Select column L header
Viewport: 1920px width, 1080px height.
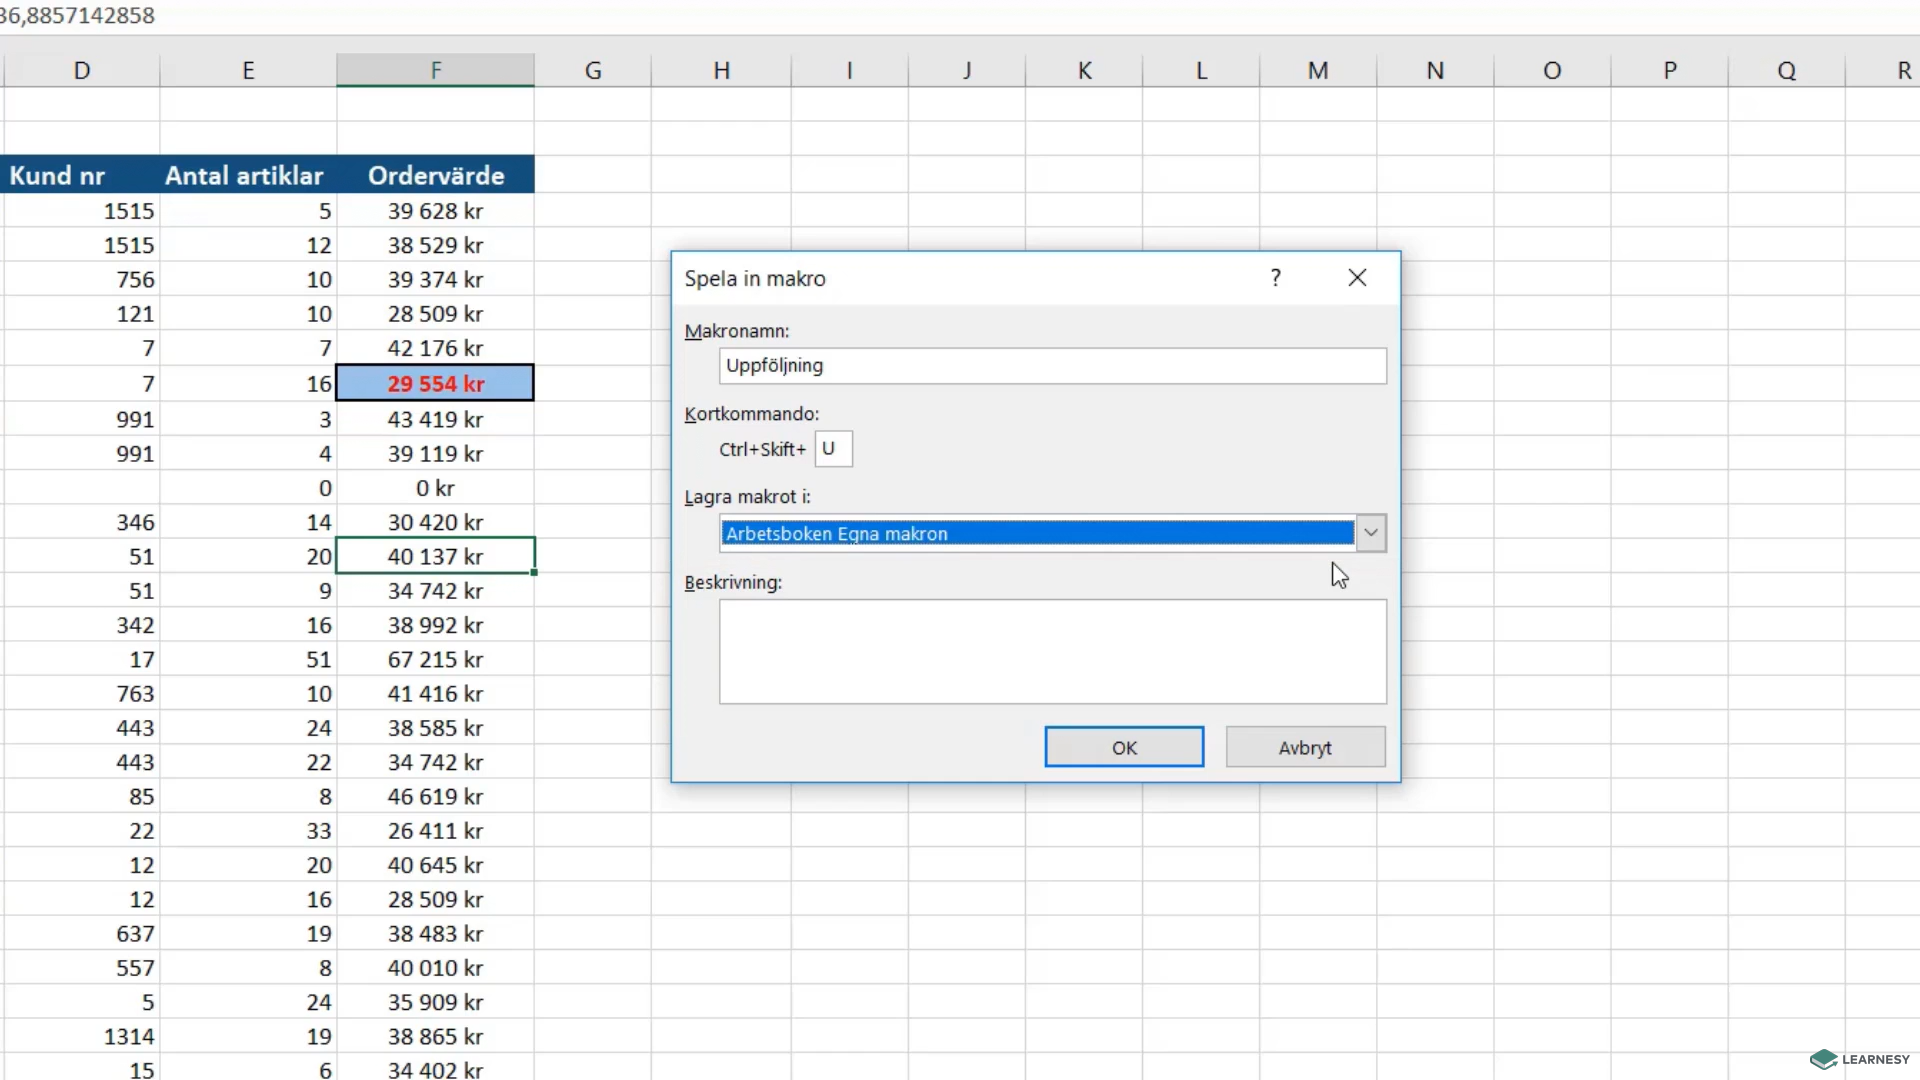(1201, 70)
